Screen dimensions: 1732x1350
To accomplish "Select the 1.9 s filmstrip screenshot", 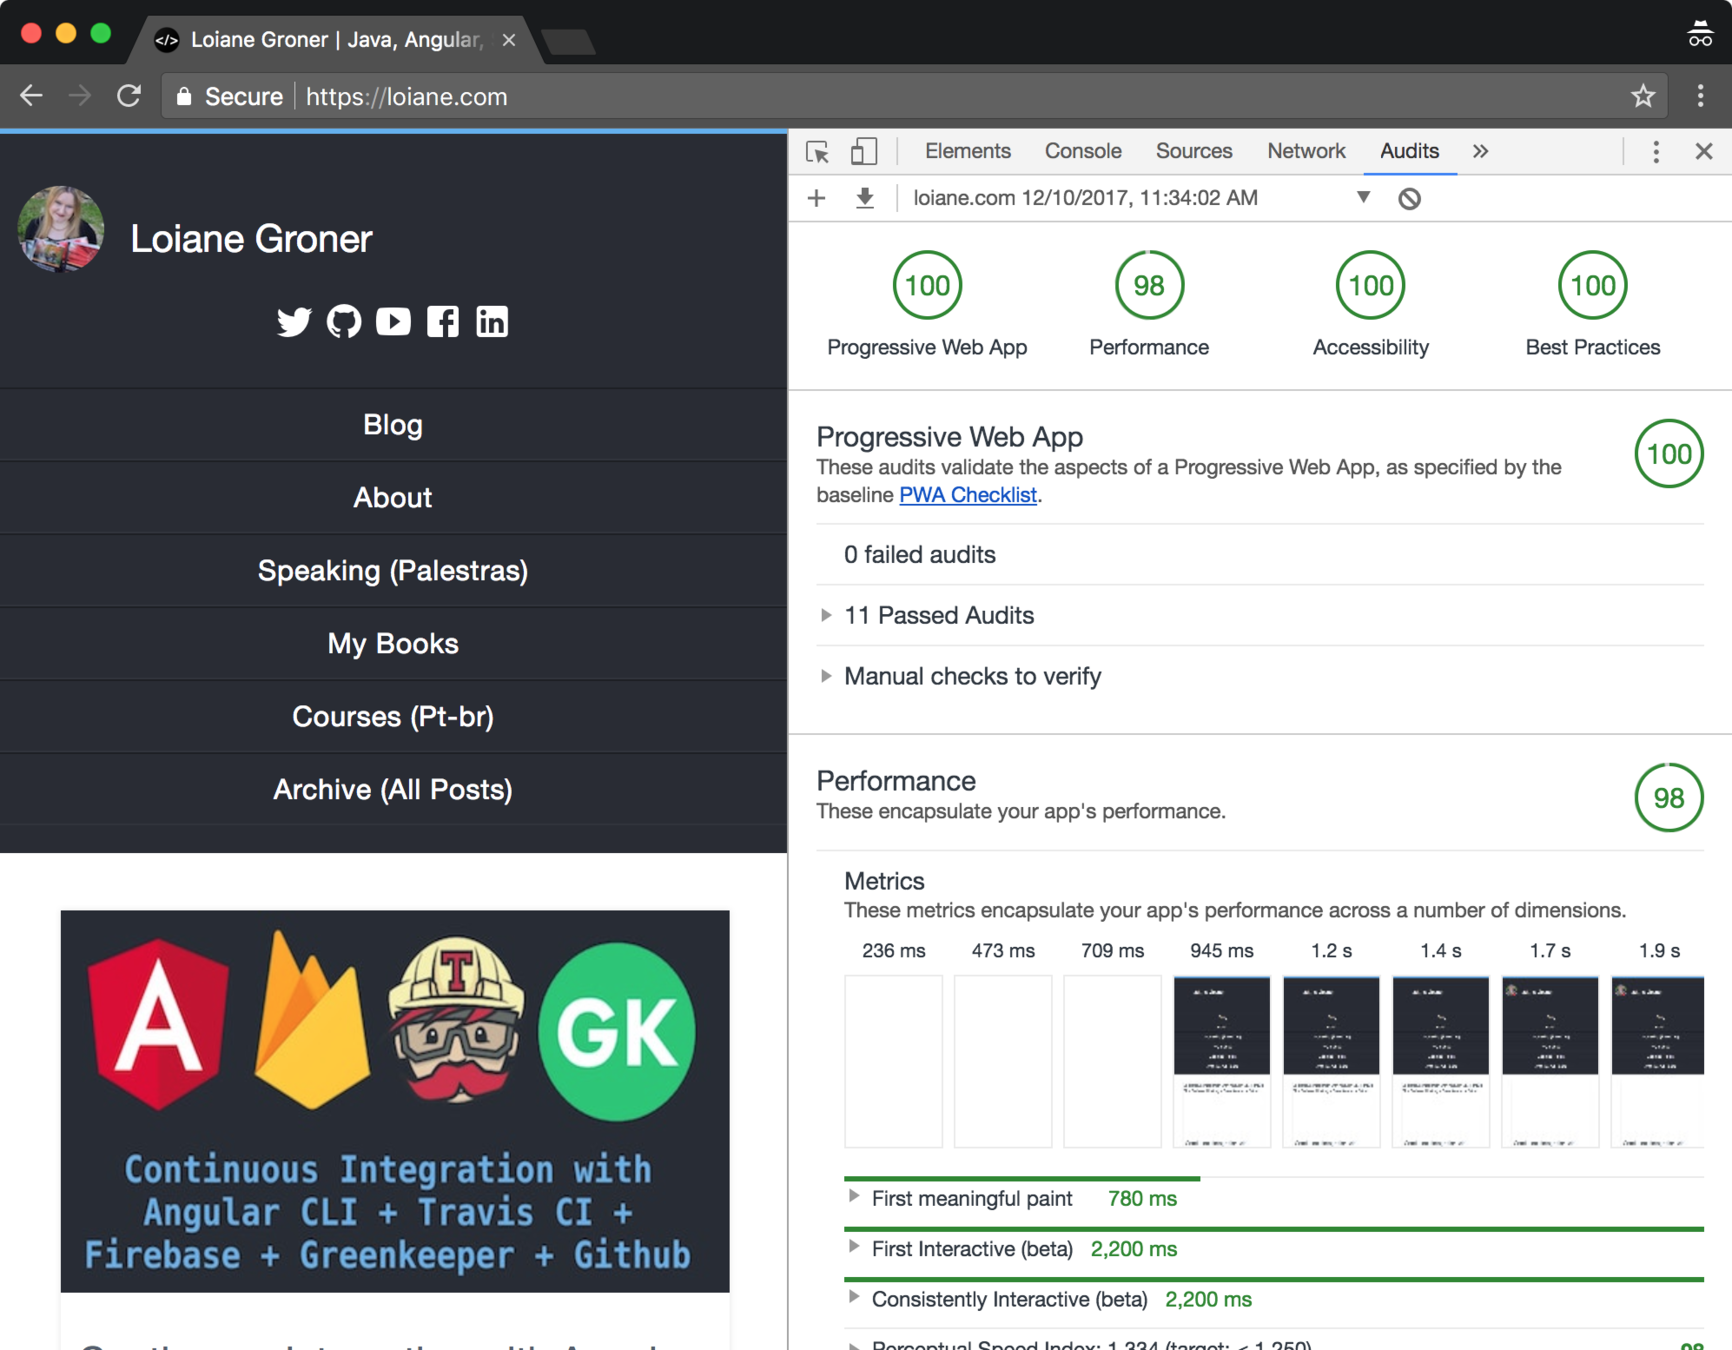I will [x=1658, y=1062].
